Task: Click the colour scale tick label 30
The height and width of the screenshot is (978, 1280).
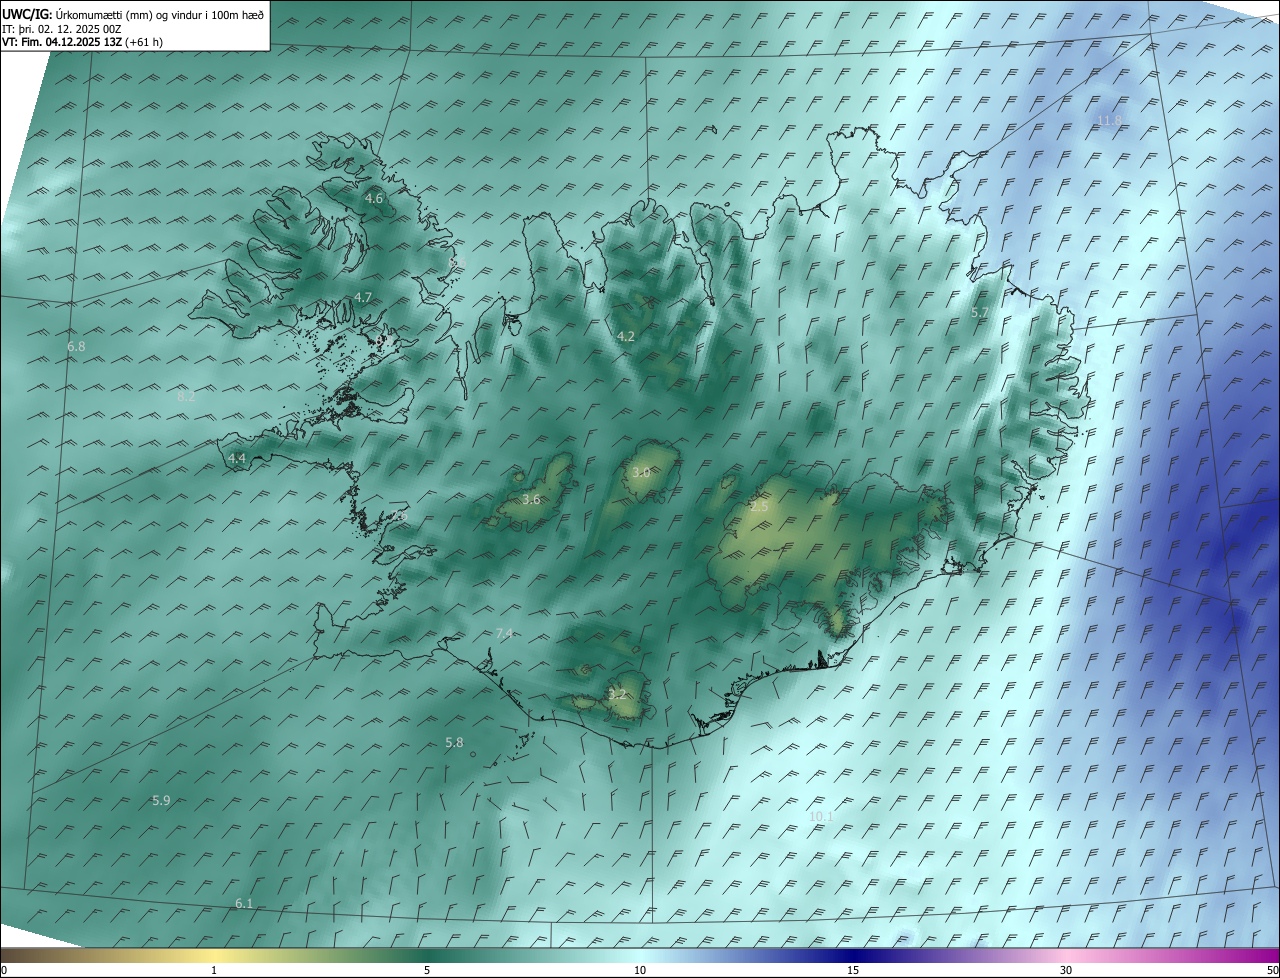Action: coord(1066,970)
